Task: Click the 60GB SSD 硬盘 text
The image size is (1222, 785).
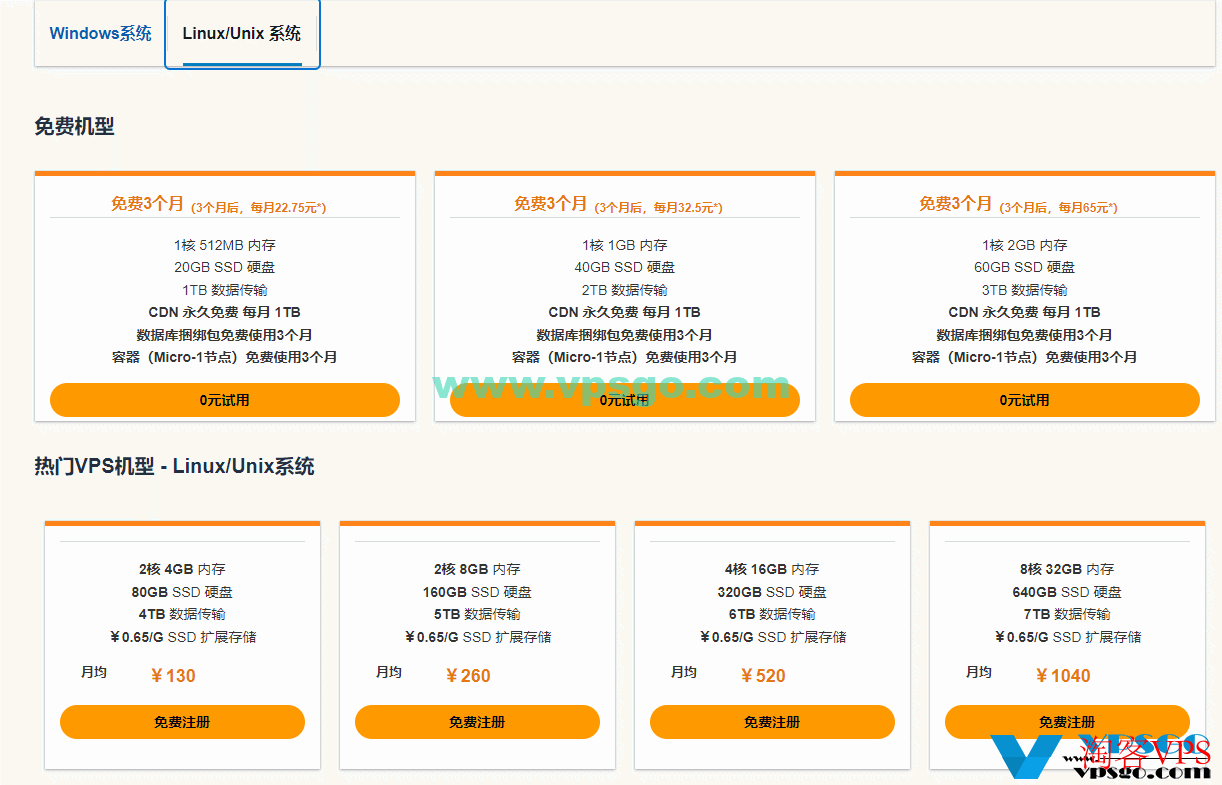Action: [x=1025, y=267]
